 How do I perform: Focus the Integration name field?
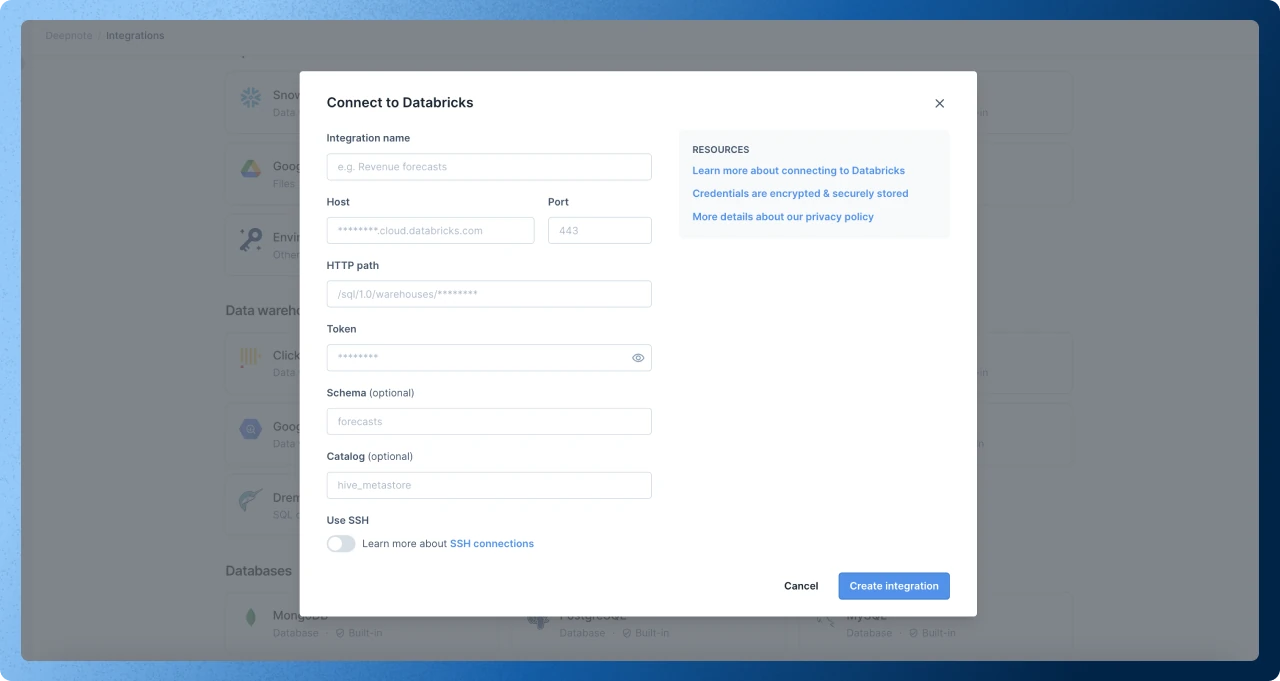pos(489,167)
